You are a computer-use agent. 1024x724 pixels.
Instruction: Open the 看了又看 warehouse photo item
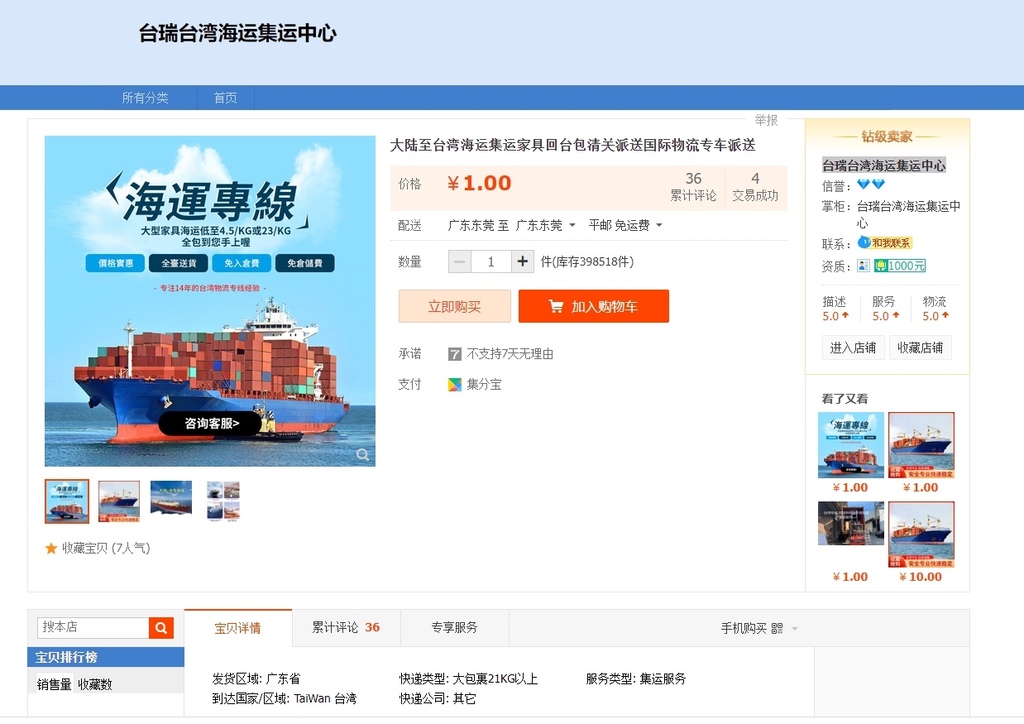coord(850,524)
